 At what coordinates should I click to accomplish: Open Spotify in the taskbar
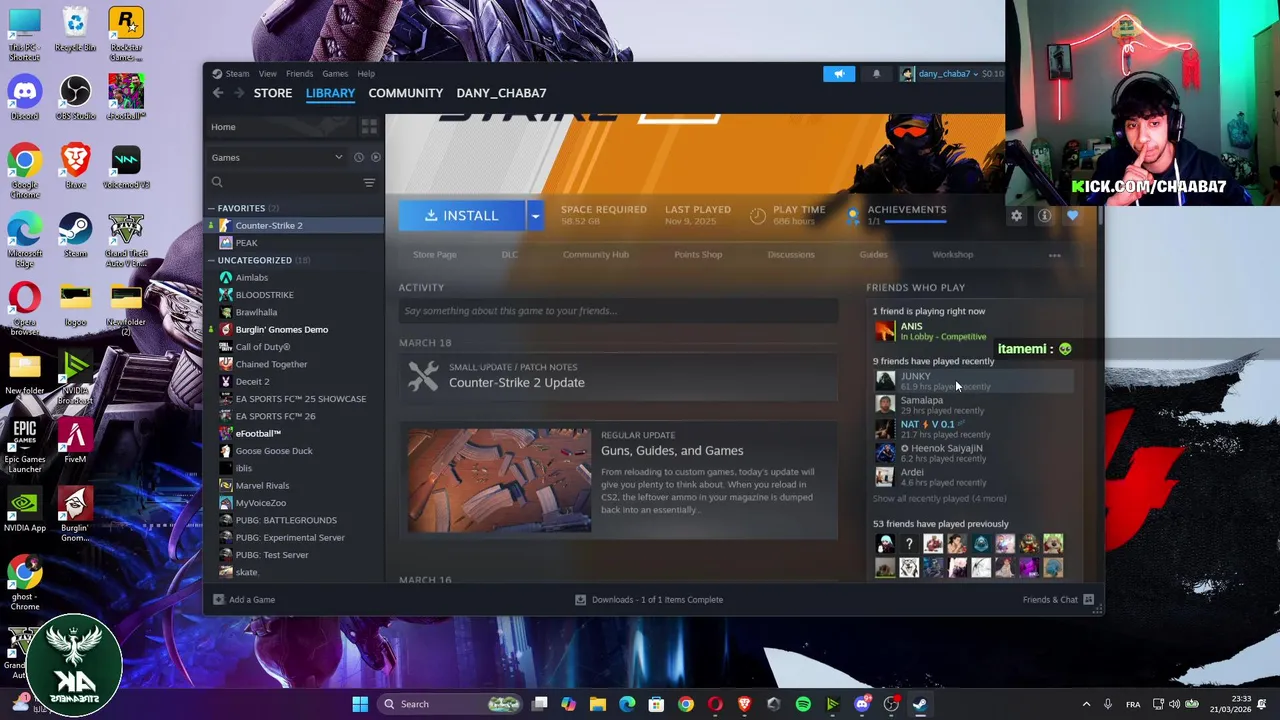click(x=803, y=704)
